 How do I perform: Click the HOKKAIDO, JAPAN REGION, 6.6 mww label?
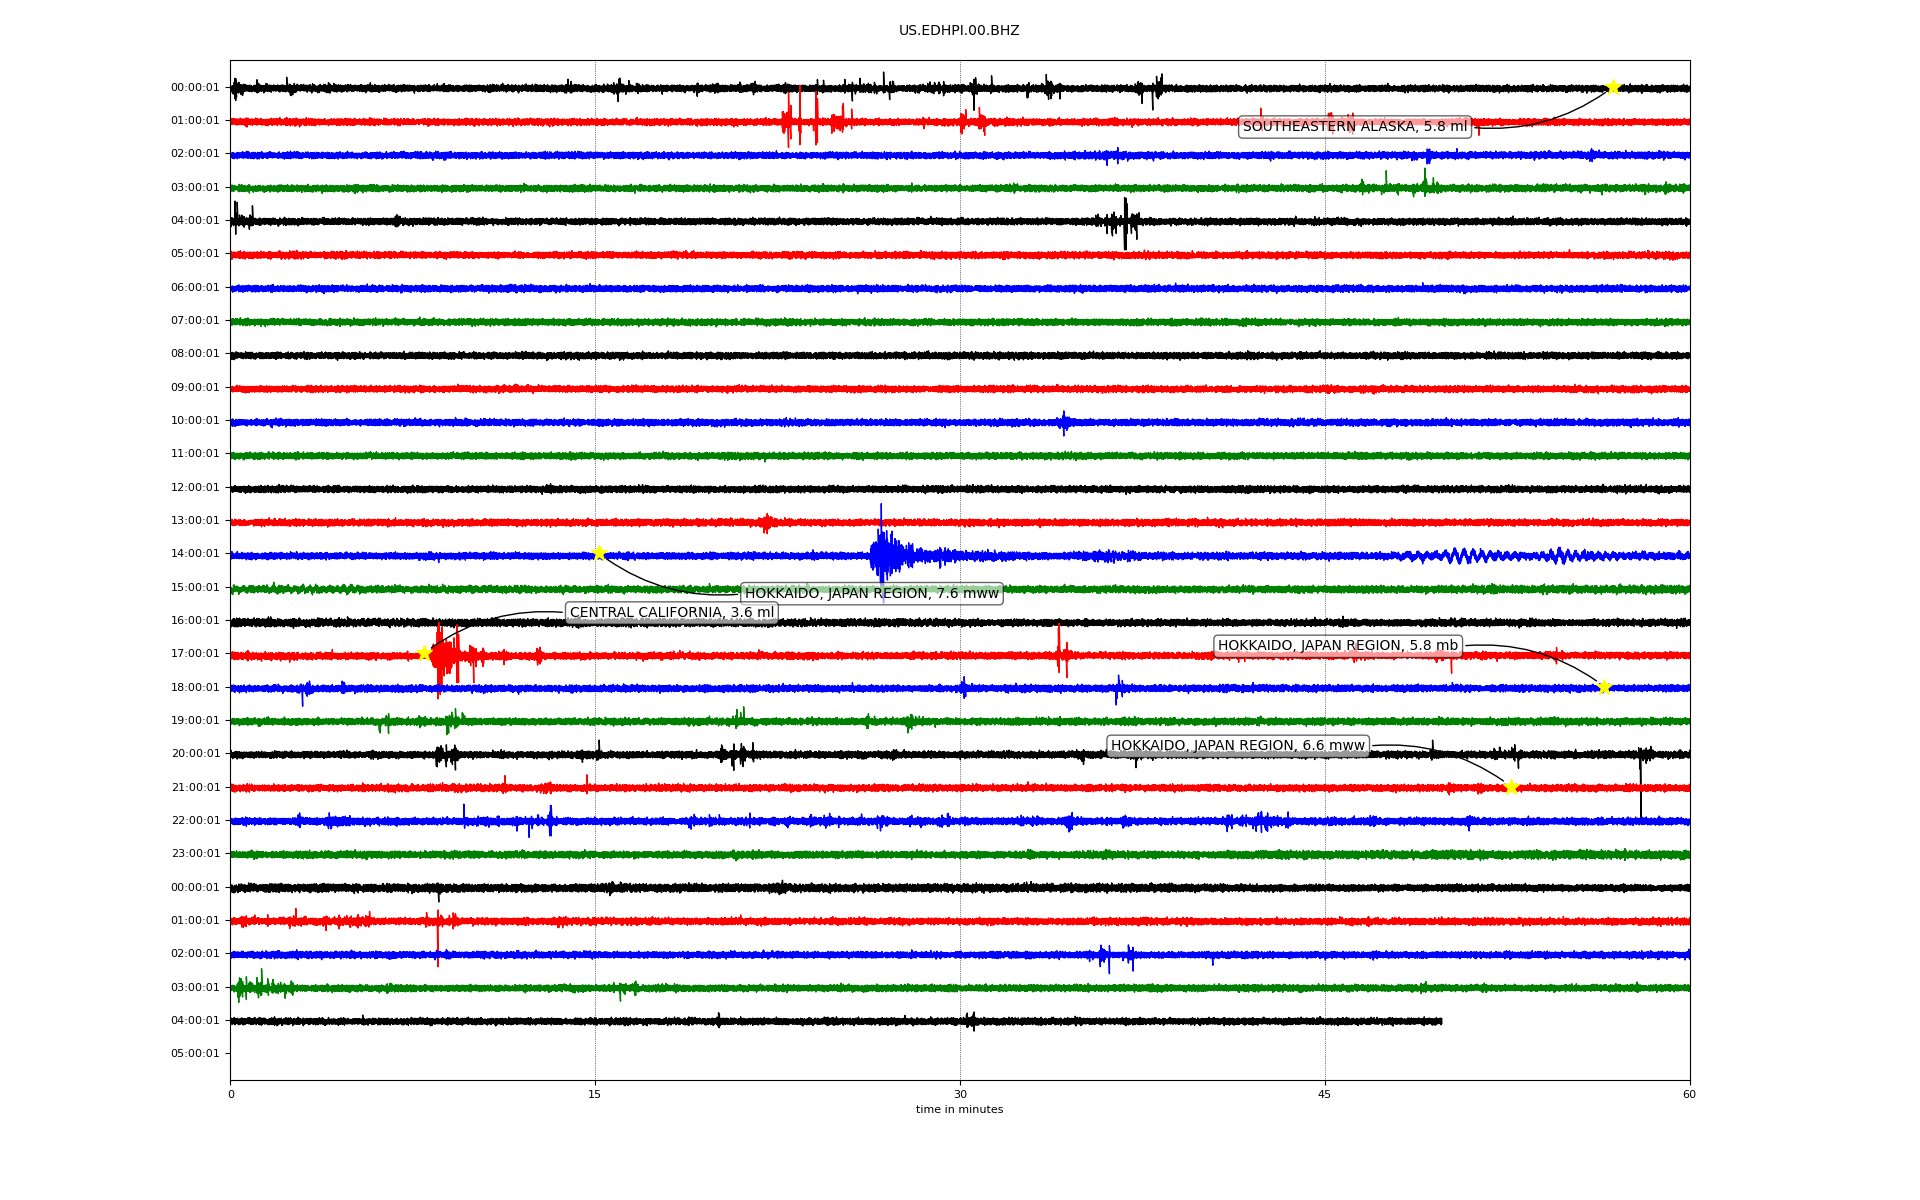click(1237, 745)
